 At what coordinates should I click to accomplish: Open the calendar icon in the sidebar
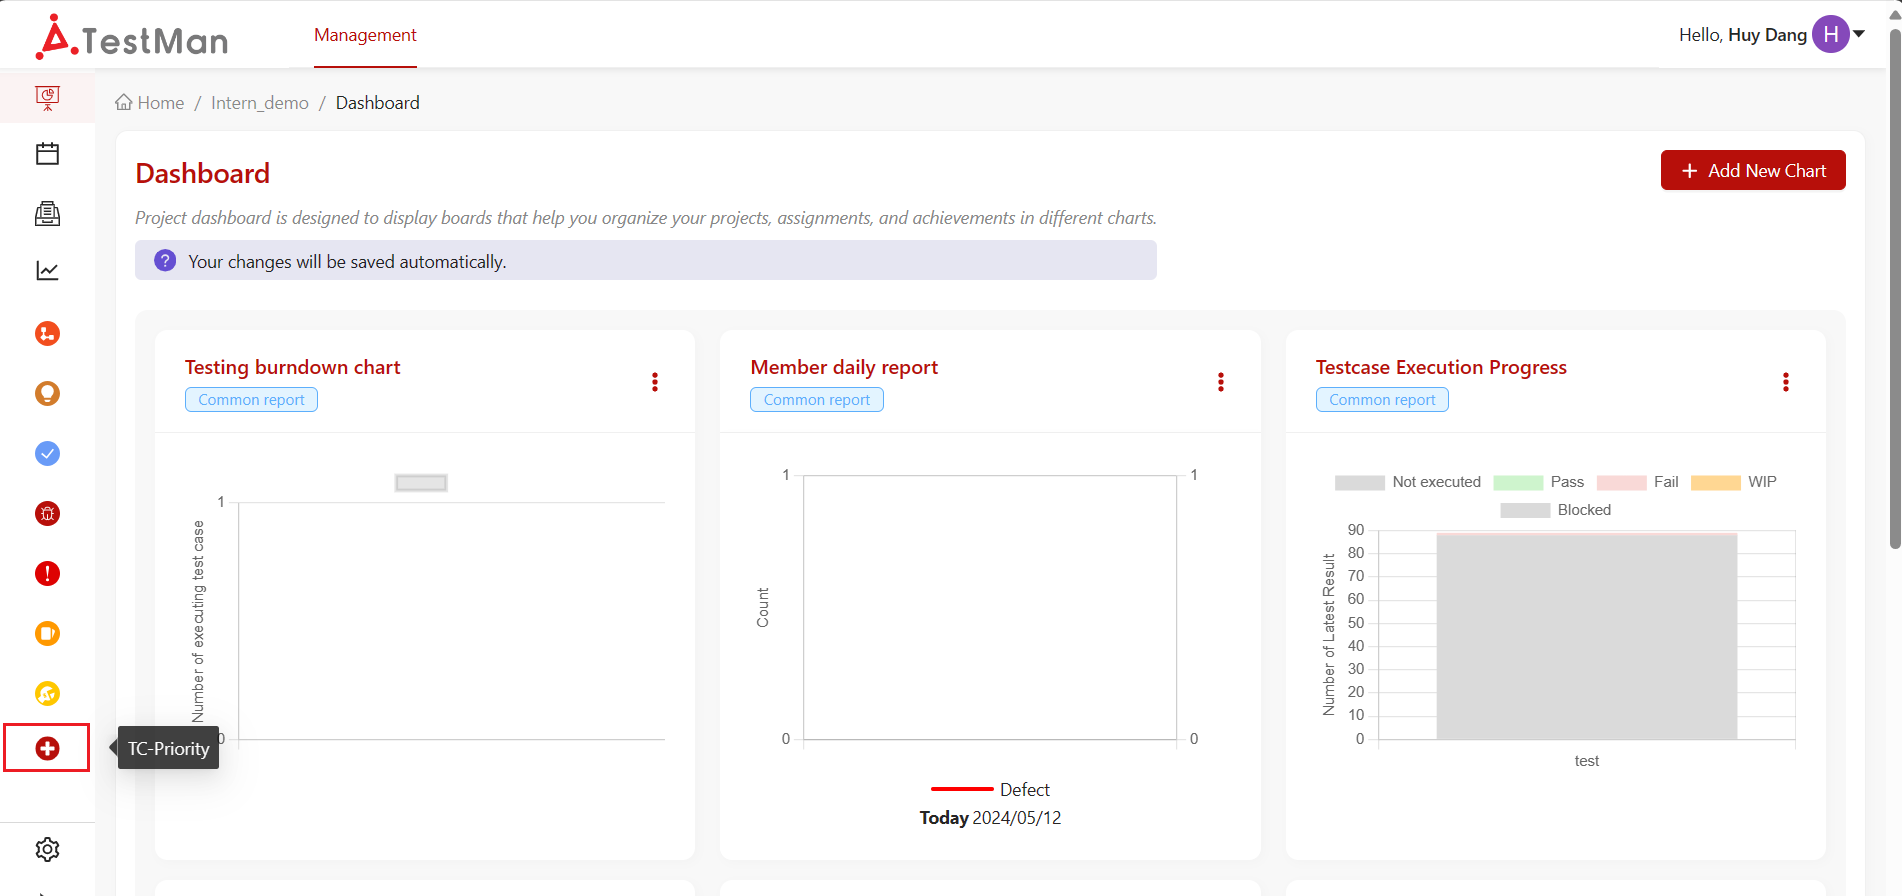coord(47,154)
